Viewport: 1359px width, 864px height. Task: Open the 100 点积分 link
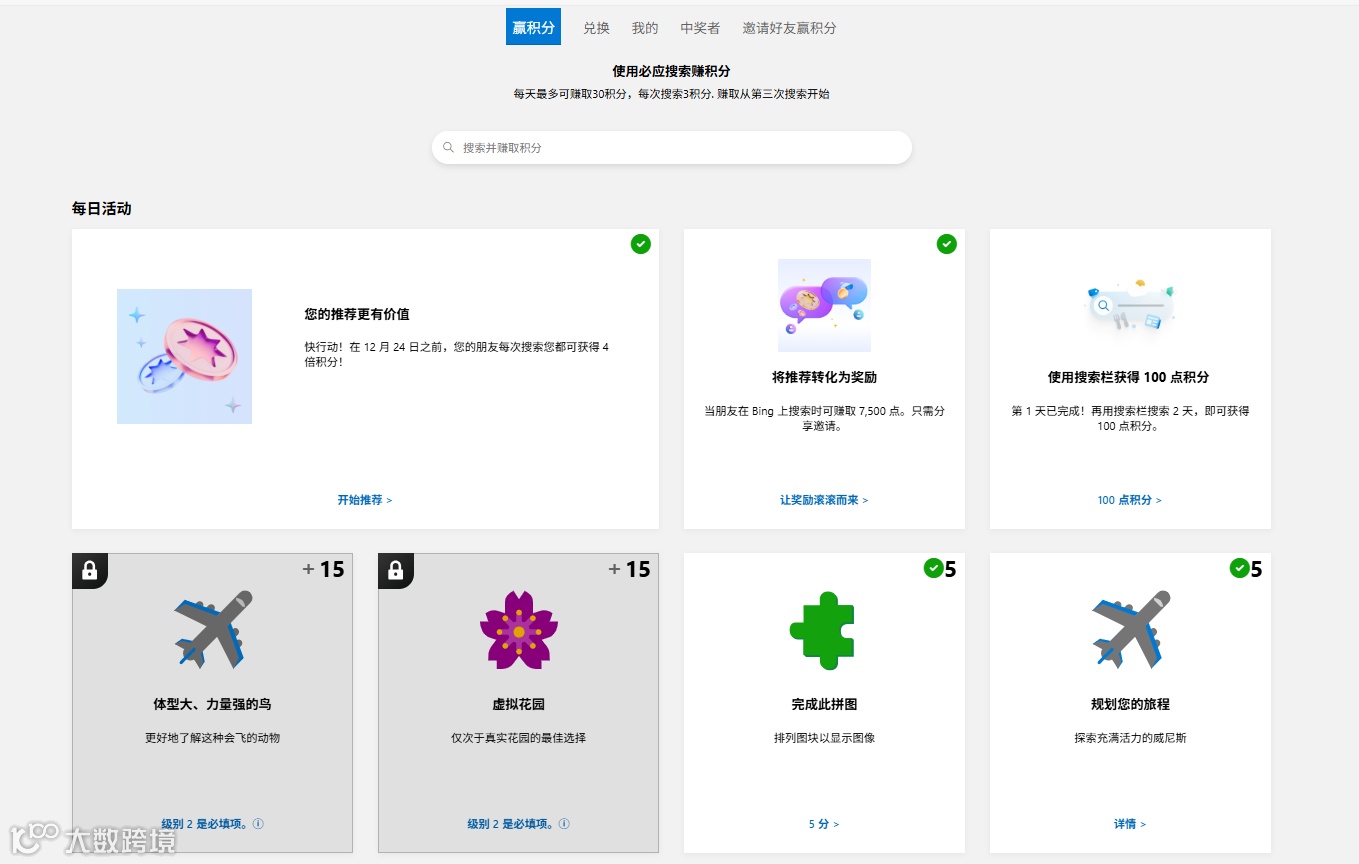pos(1130,500)
